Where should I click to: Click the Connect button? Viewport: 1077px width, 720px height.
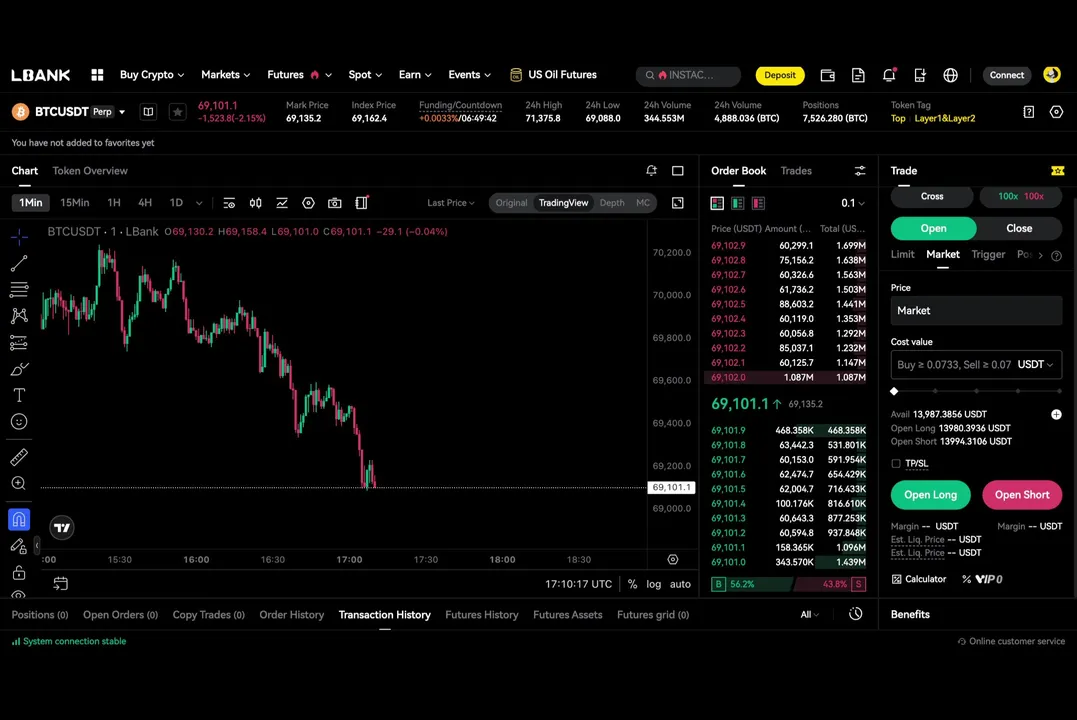pyautogui.click(x=1006, y=75)
